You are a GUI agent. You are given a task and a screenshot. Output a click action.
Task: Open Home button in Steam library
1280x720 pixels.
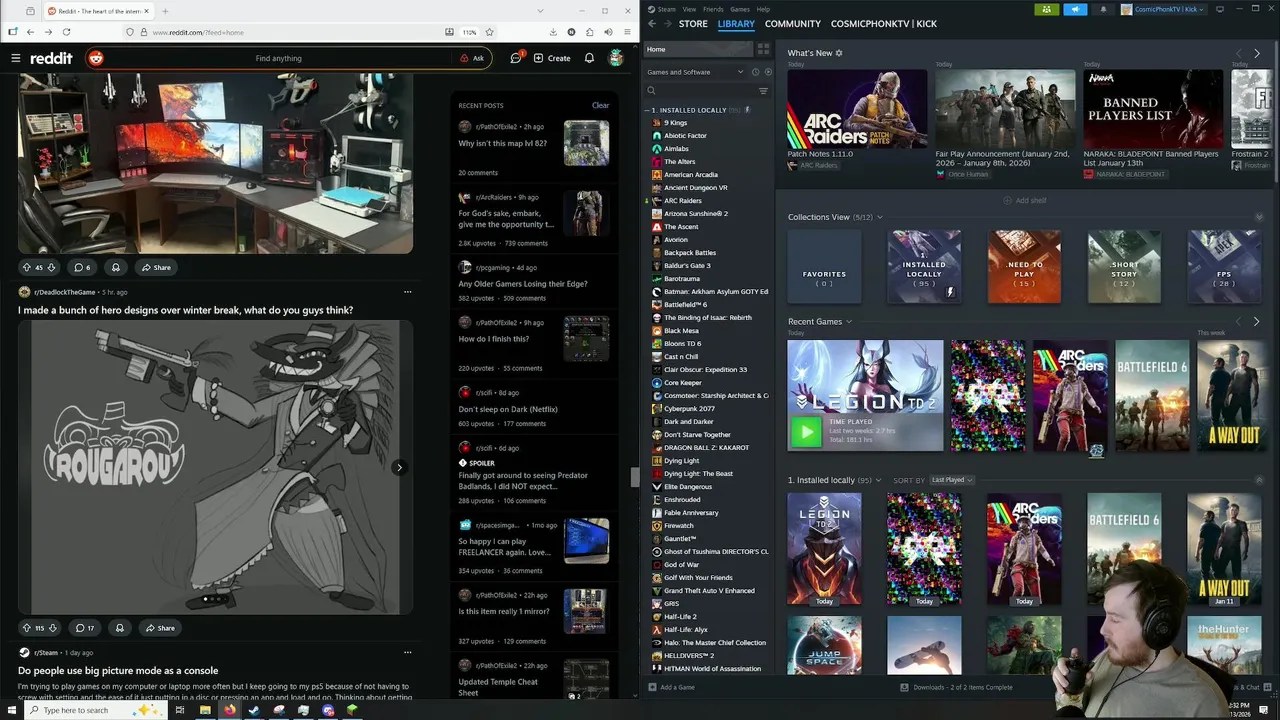tap(698, 49)
